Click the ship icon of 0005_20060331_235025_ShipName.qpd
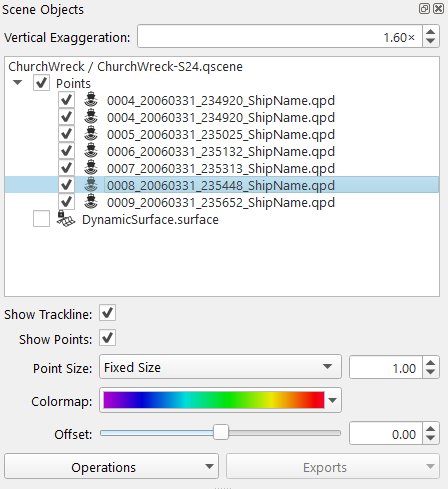Viewport: 448px width, 489px height. point(91,134)
